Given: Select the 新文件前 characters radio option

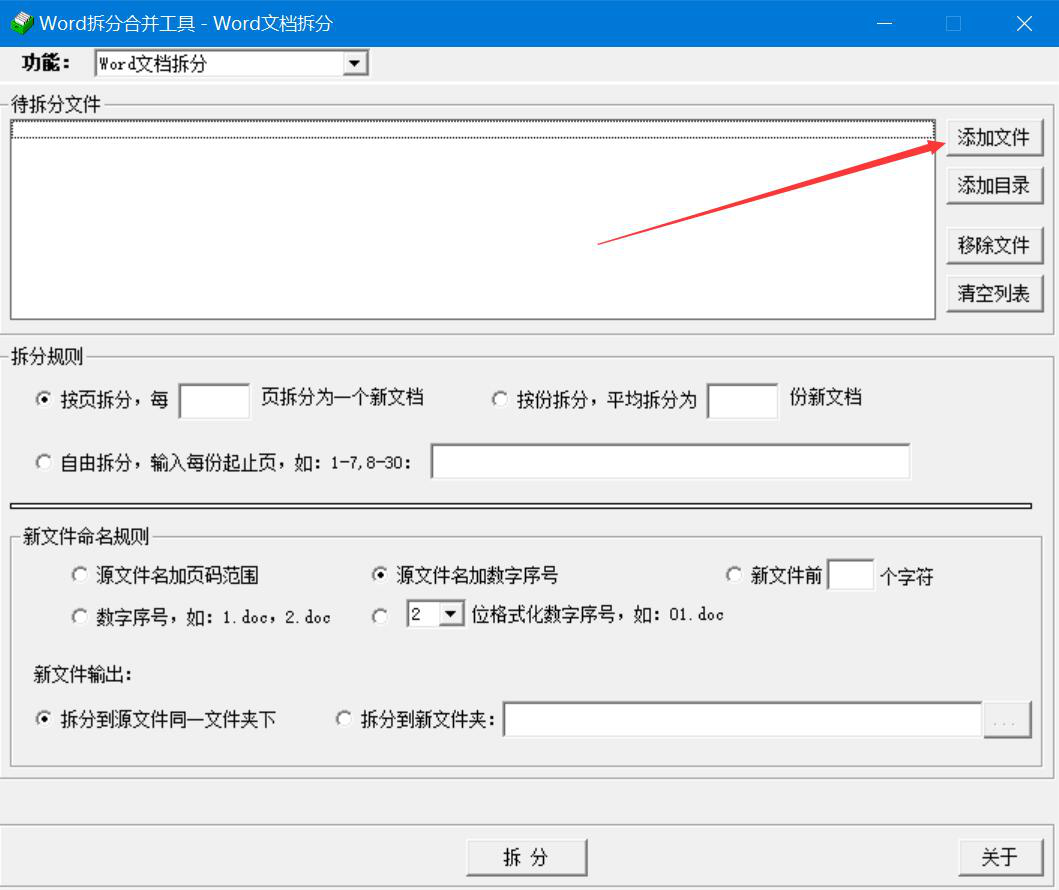Looking at the screenshot, I should pyautogui.click(x=733, y=575).
